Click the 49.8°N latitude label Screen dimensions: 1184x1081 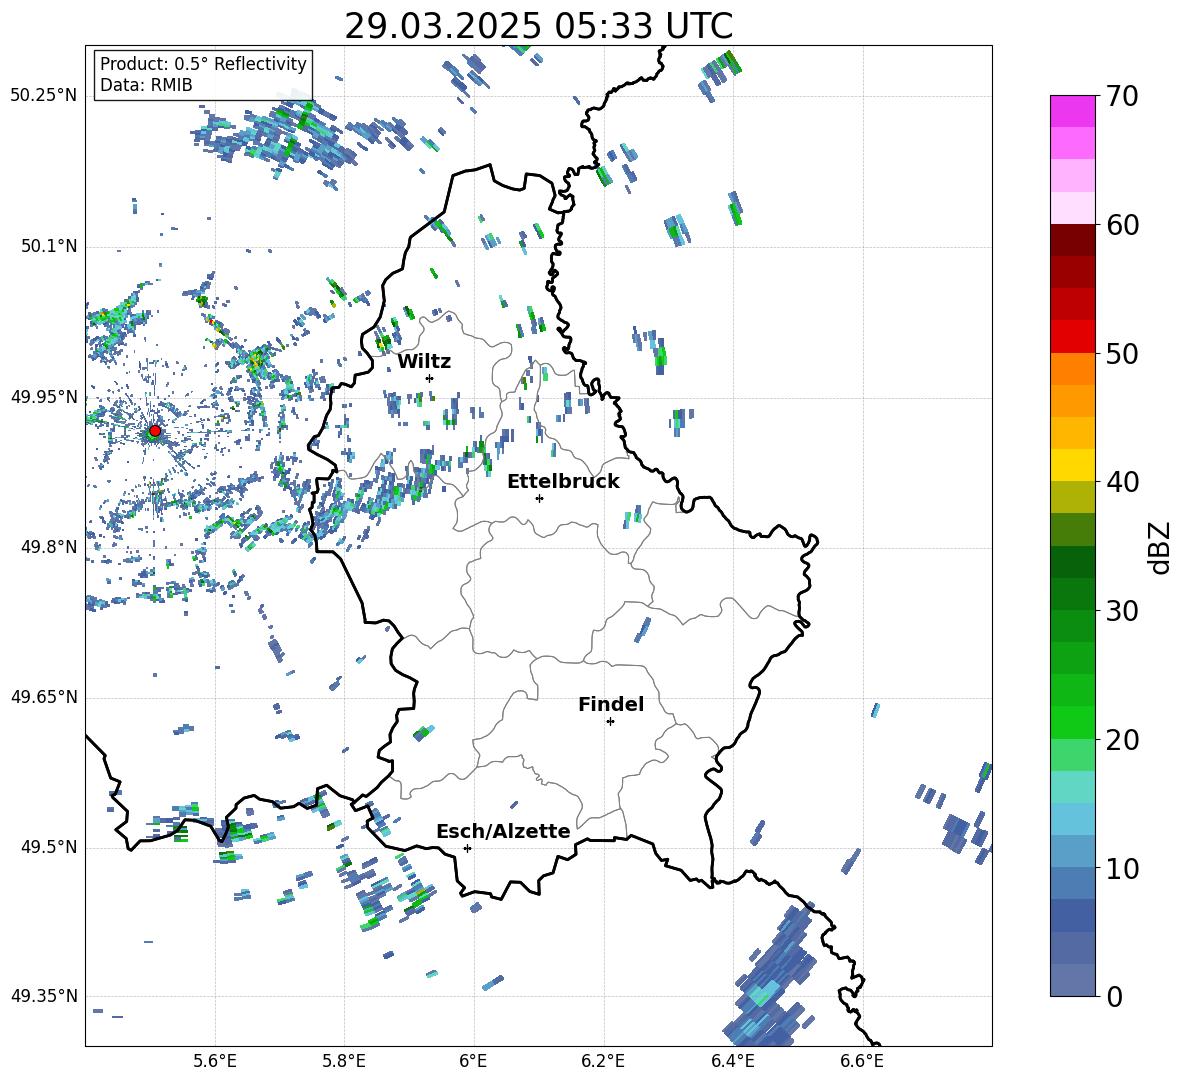pos(48,547)
